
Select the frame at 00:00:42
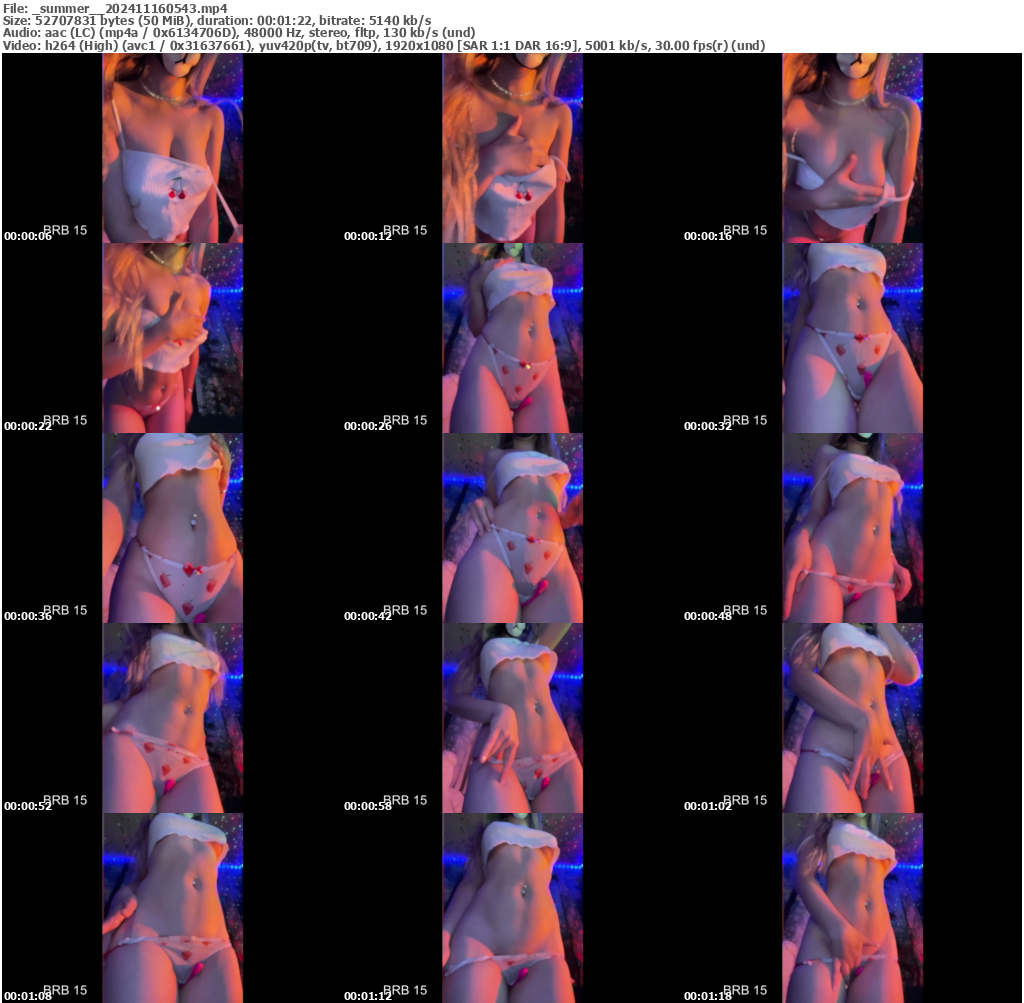click(x=512, y=527)
